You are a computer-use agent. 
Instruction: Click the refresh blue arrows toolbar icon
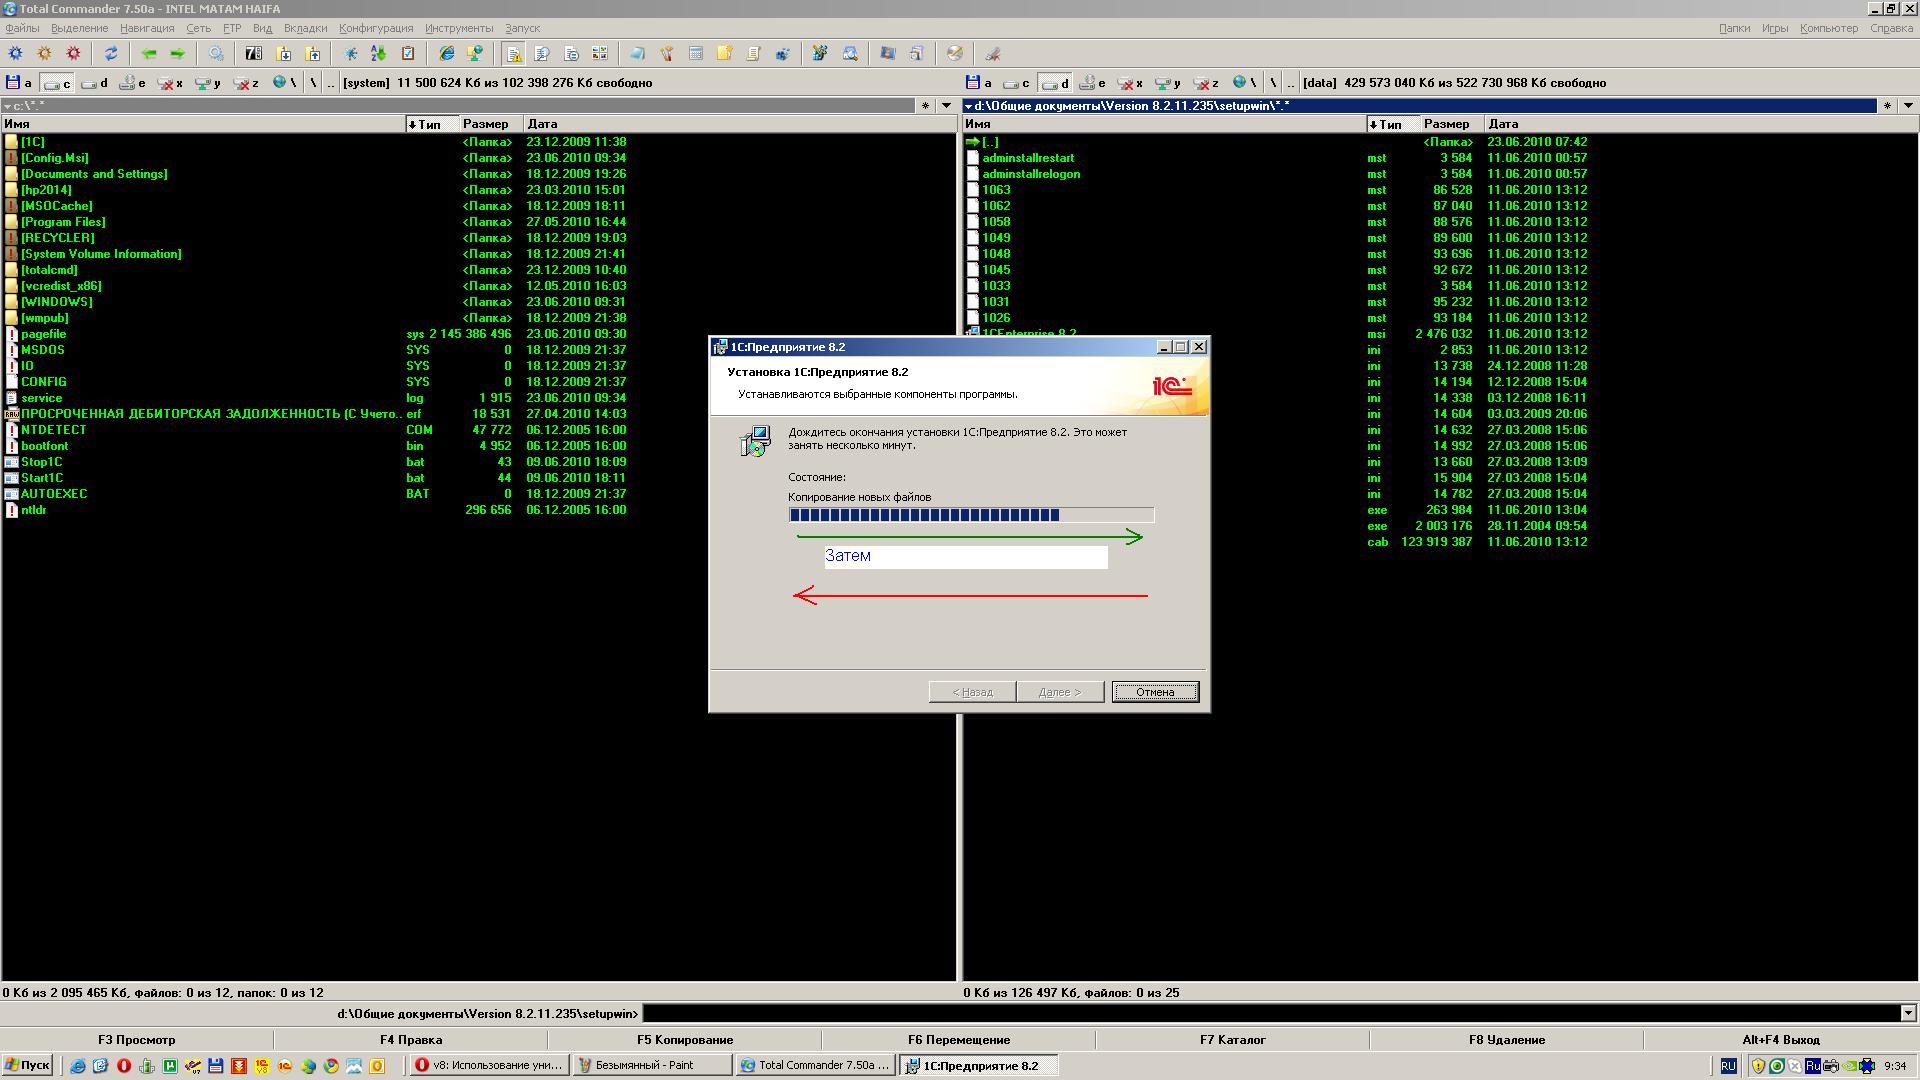coord(111,54)
